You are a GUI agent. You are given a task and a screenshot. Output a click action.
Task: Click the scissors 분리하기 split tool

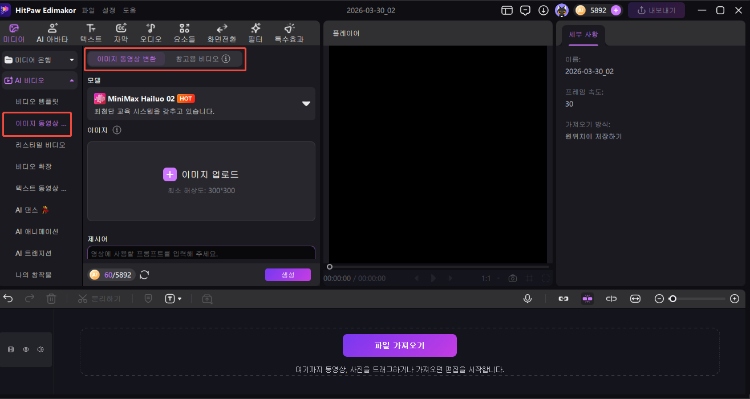tap(99, 299)
